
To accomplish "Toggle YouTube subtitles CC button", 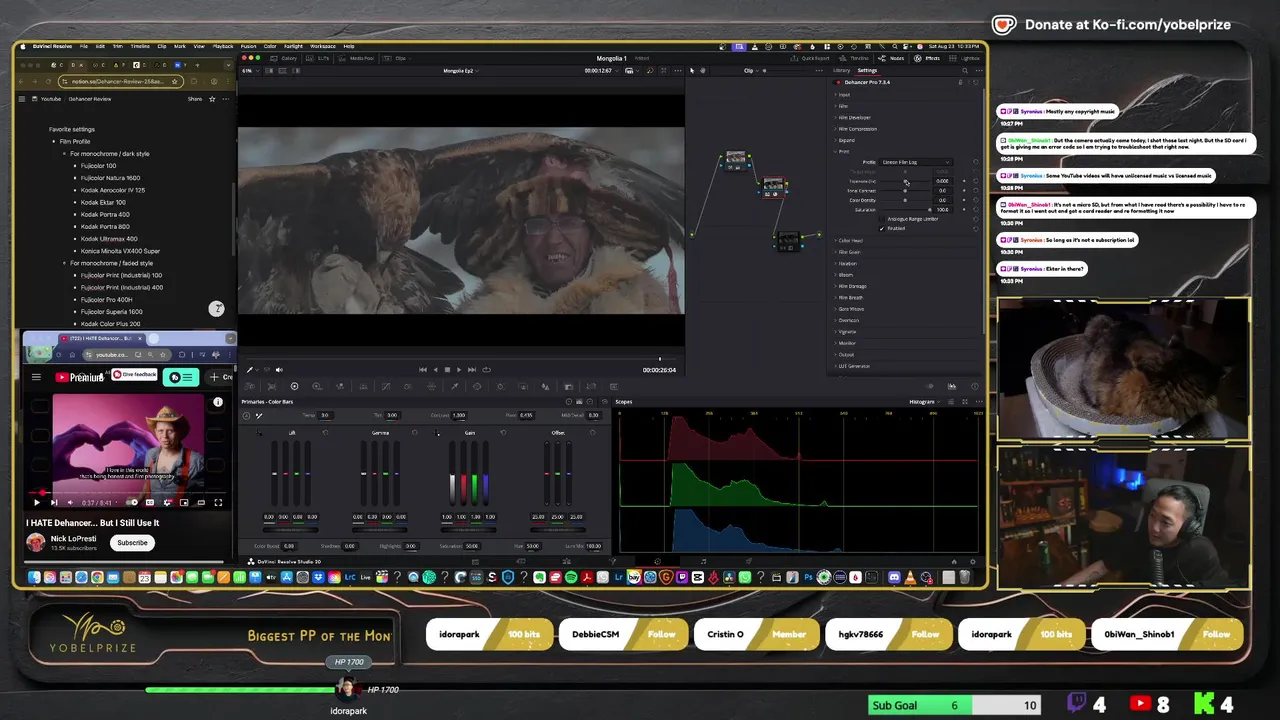I will coord(150,502).
